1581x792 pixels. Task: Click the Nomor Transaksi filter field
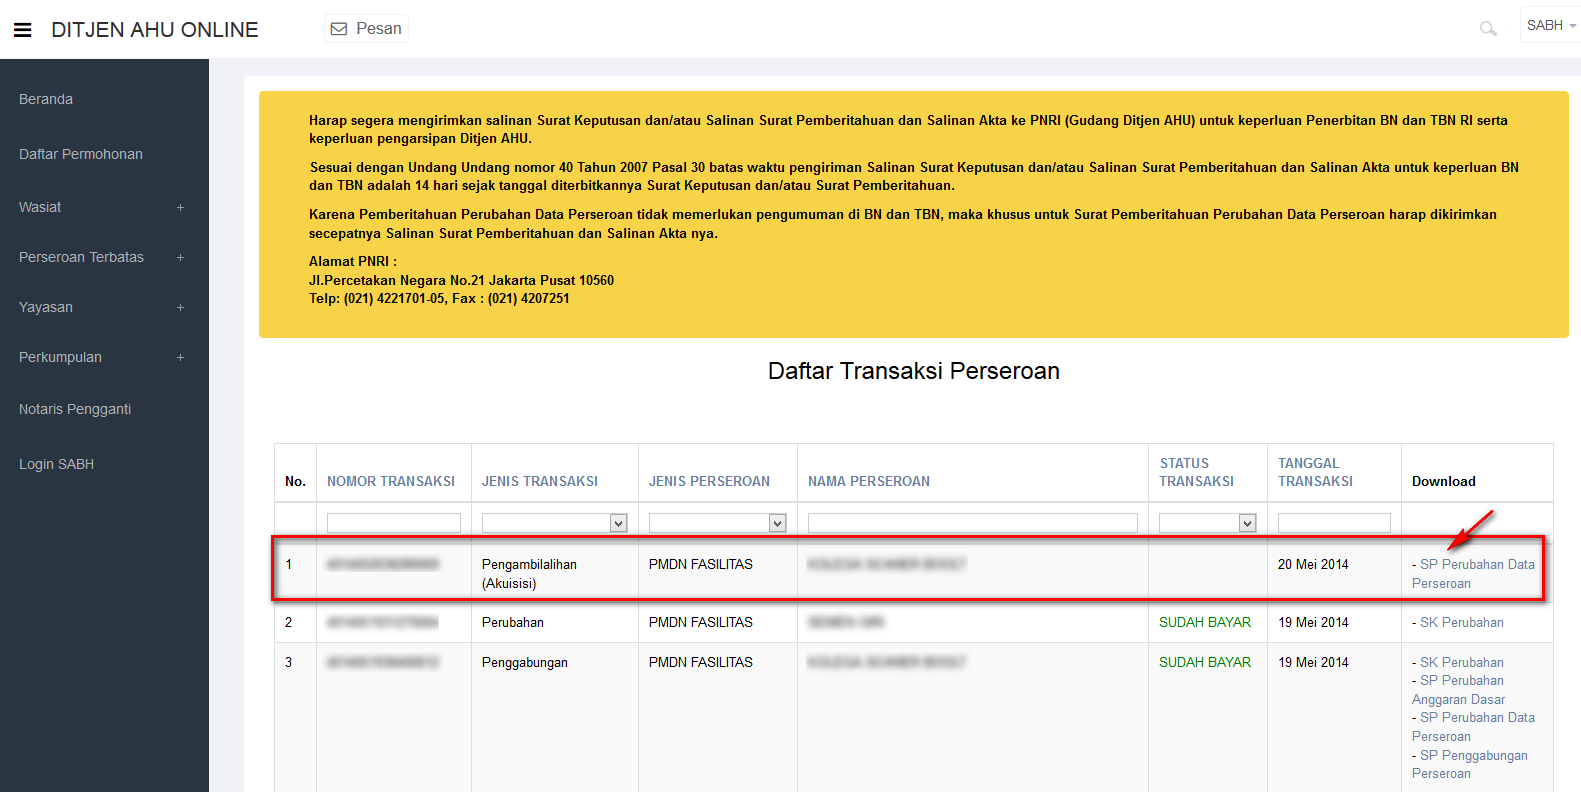click(393, 523)
